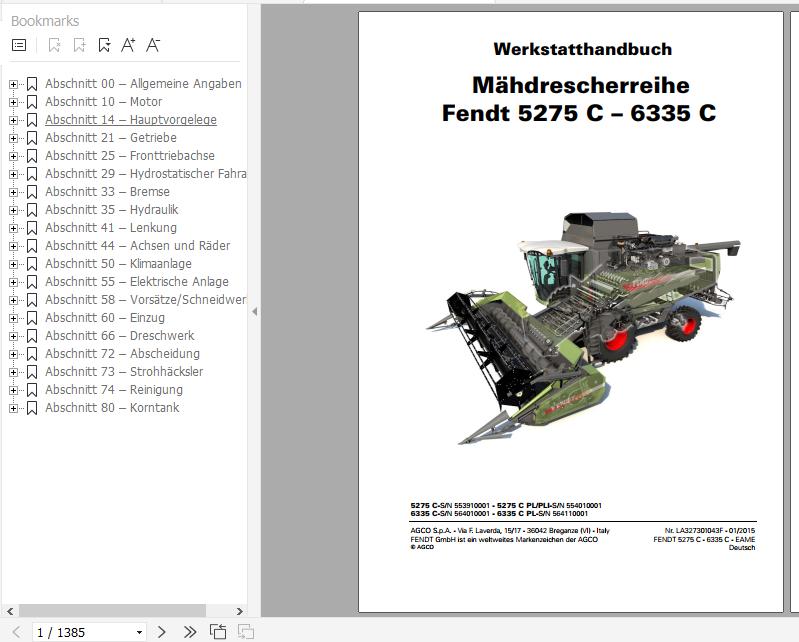Expand Abschnitt 25 – Fronttriebachse node
The width and height of the screenshot is (799, 642).
(x=13, y=156)
